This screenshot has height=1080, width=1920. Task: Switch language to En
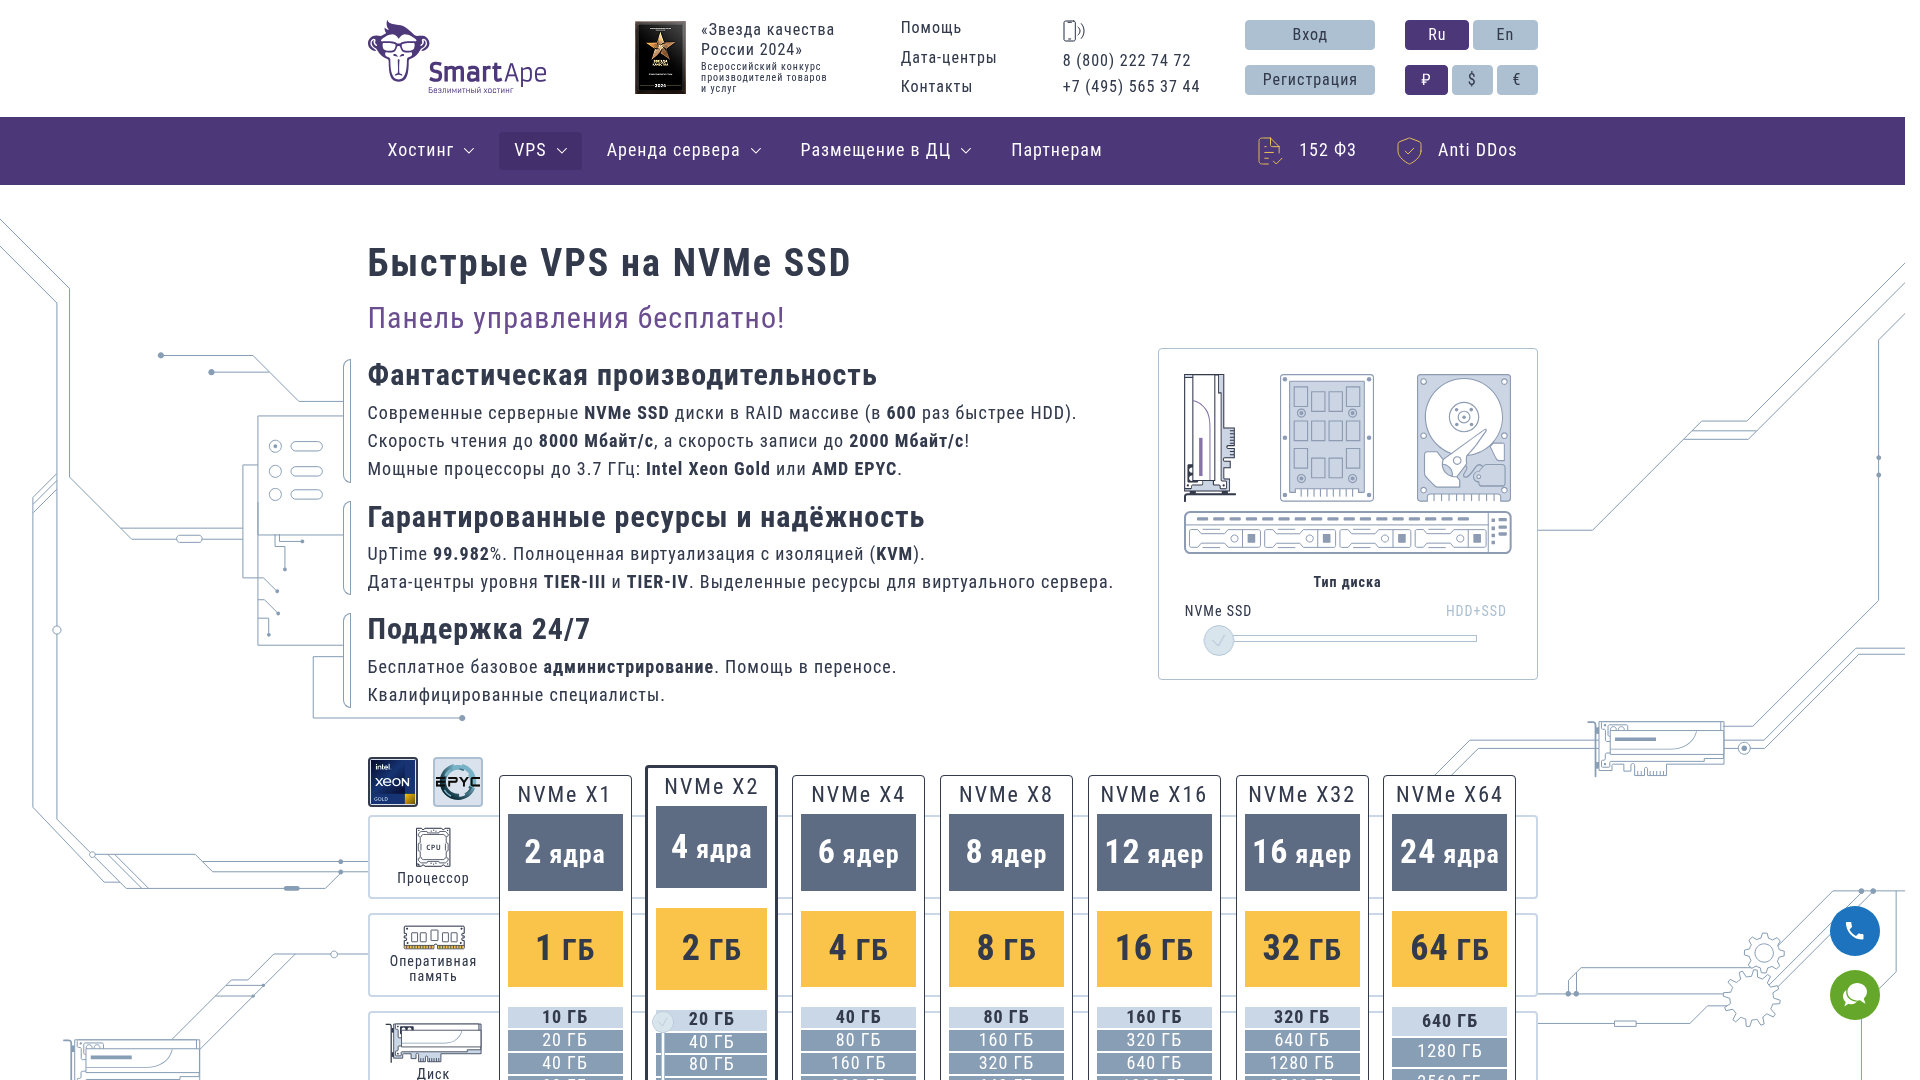(1504, 35)
